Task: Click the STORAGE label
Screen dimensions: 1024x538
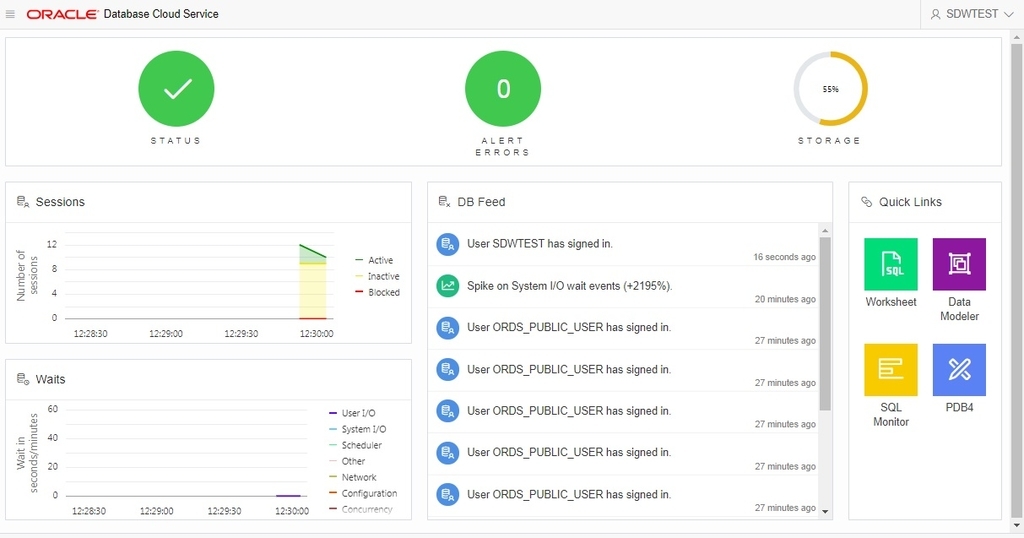Action: [x=829, y=140]
